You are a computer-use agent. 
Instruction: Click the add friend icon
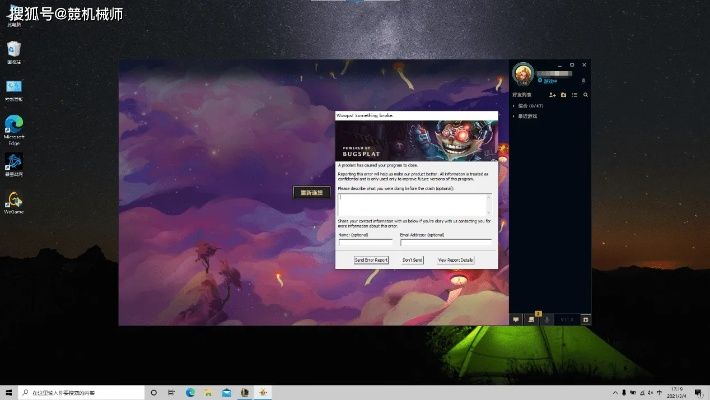pos(553,94)
